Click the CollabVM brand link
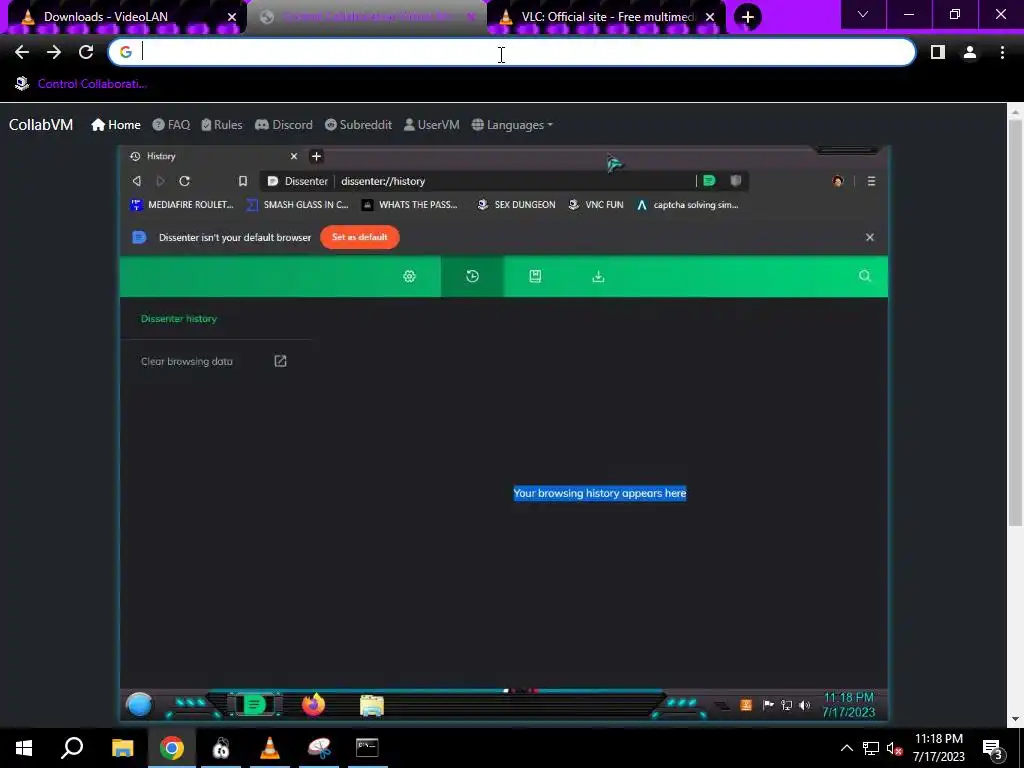The image size is (1024, 768). point(41,125)
